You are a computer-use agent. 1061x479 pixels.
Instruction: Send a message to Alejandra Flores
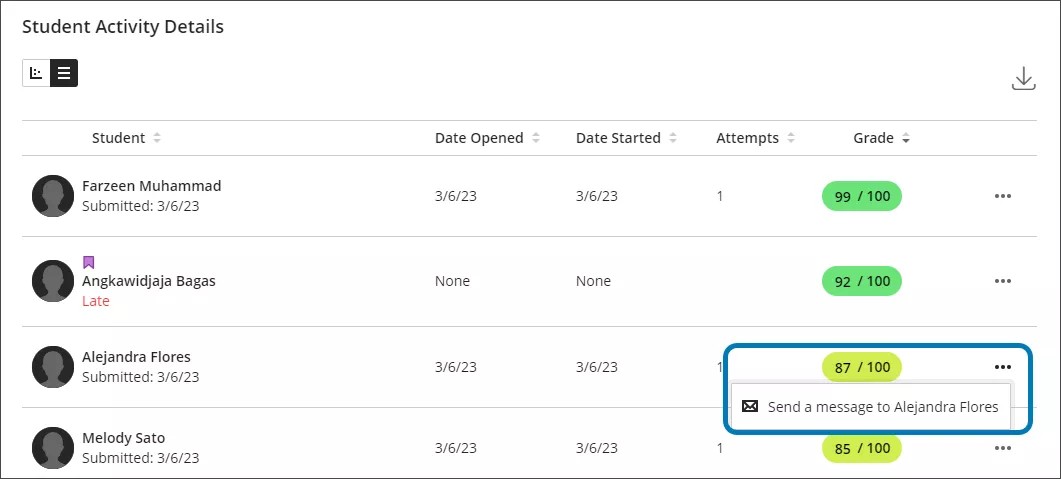872,407
